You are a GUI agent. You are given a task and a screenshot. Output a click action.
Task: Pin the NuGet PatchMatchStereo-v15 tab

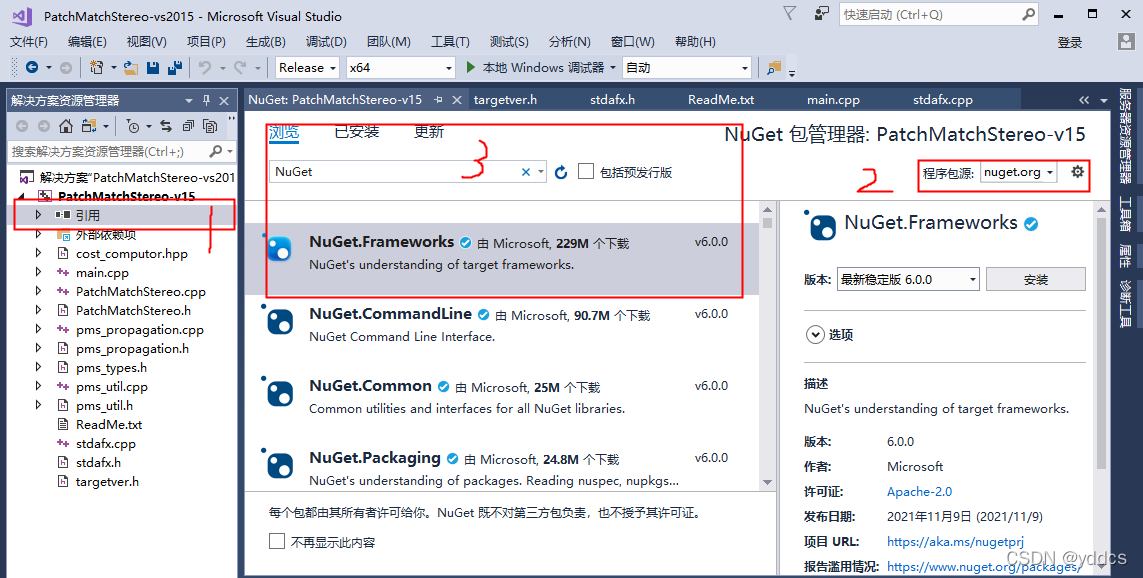click(438, 100)
